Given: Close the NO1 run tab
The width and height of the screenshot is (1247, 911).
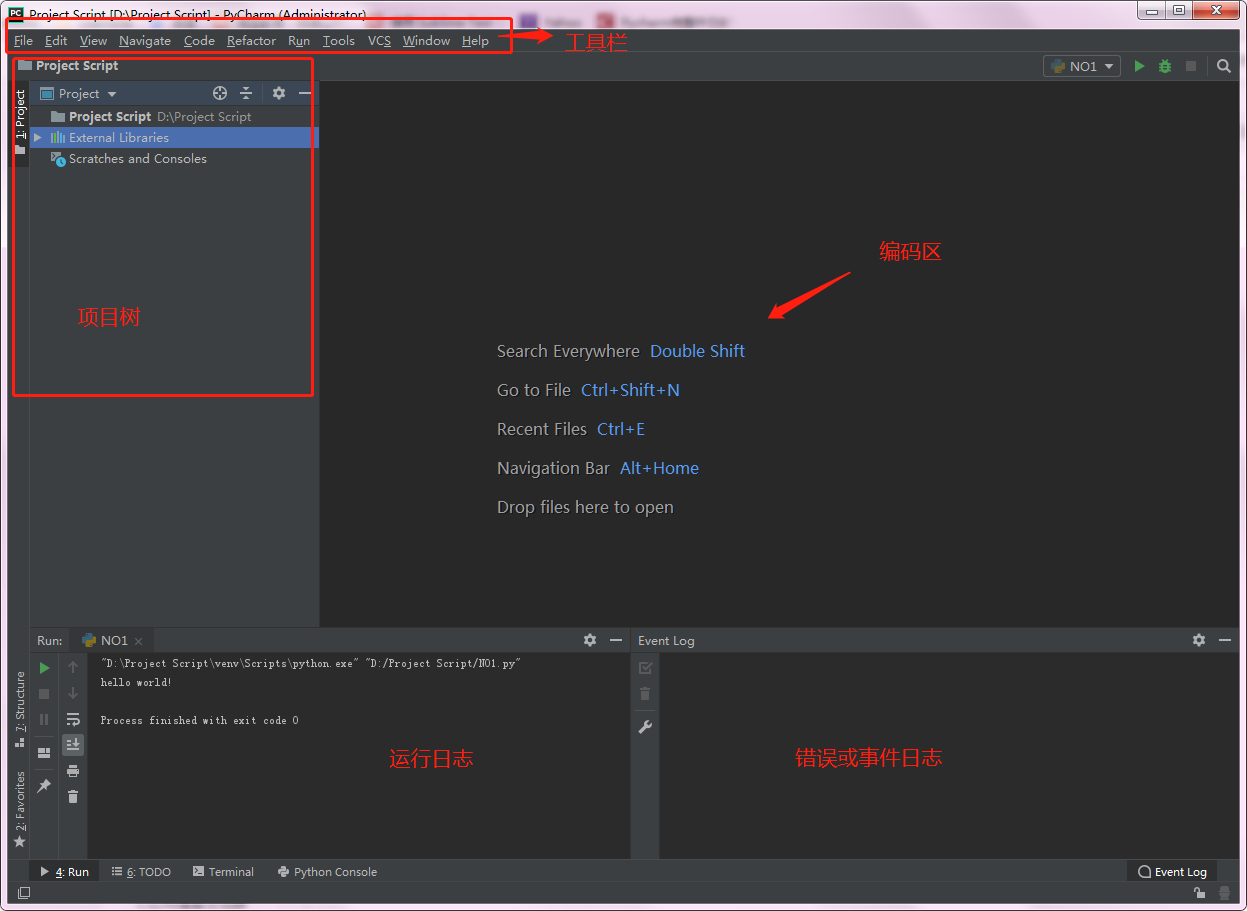Looking at the screenshot, I should pyautogui.click(x=139, y=641).
